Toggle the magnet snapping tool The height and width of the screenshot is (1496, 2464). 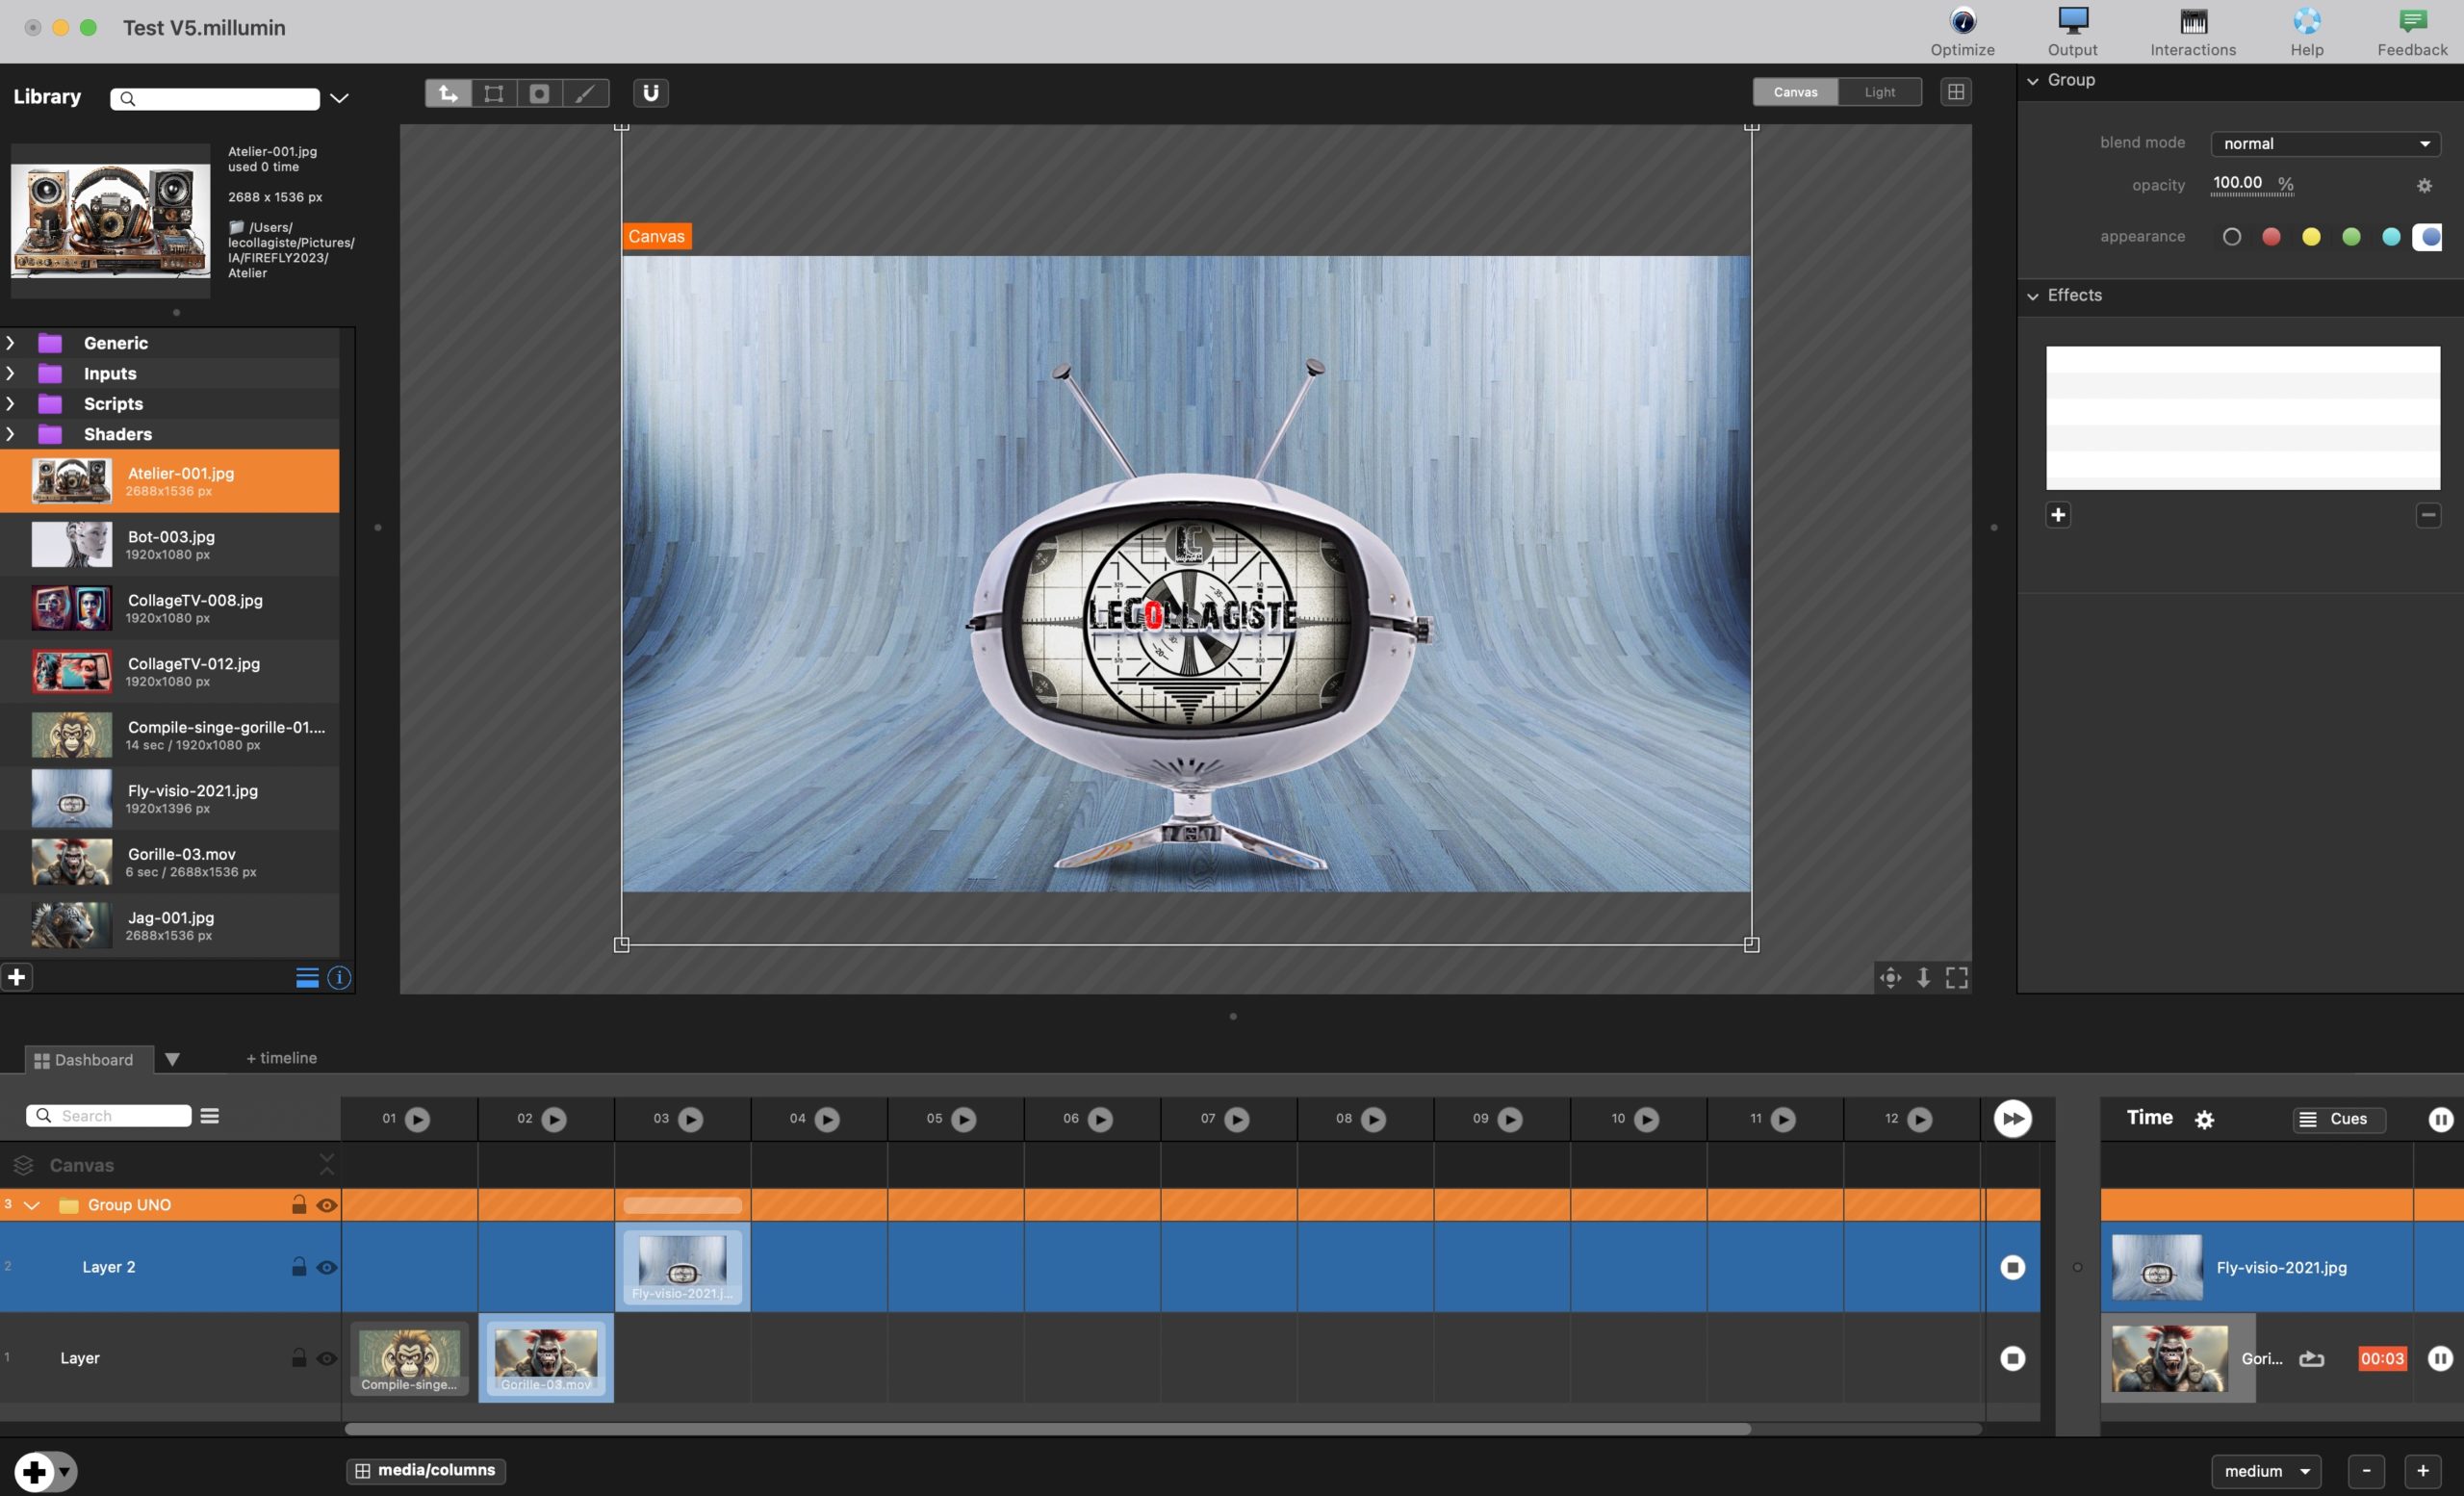coord(651,93)
